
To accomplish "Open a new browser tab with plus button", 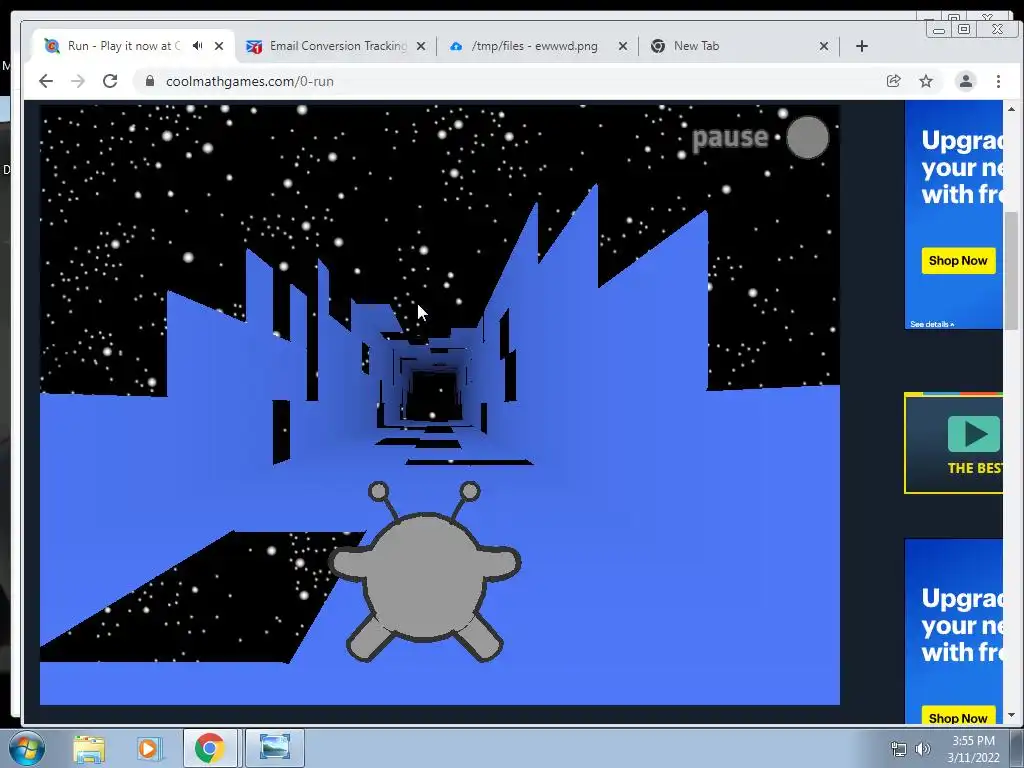I will tap(862, 46).
